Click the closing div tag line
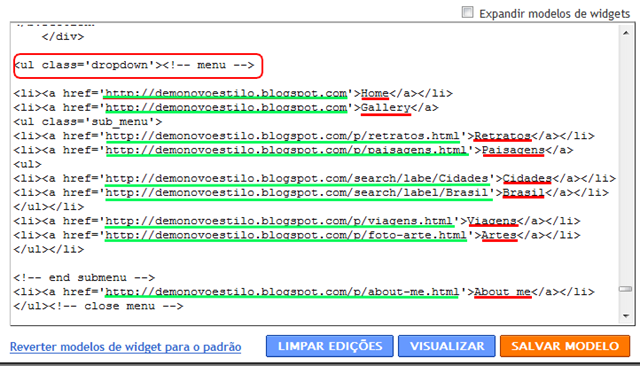The width and height of the screenshot is (640, 366). coord(62,37)
